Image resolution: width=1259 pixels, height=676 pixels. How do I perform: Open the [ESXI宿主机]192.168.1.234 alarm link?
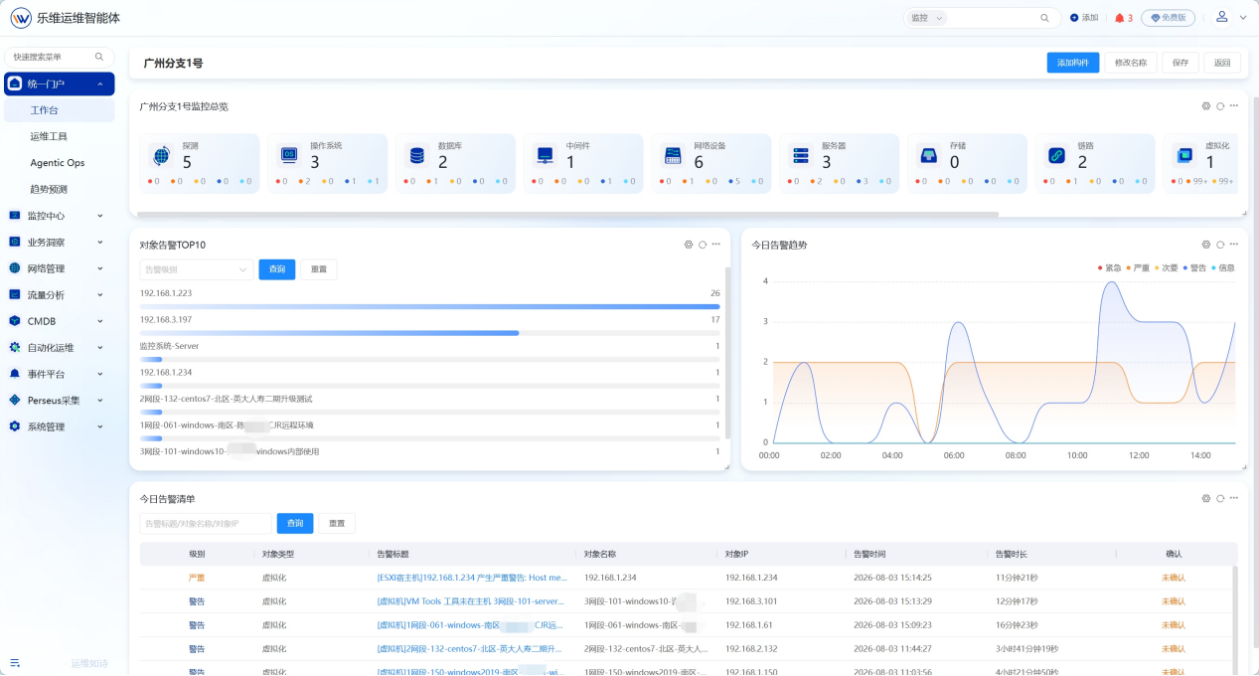click(x=472, y=578)
